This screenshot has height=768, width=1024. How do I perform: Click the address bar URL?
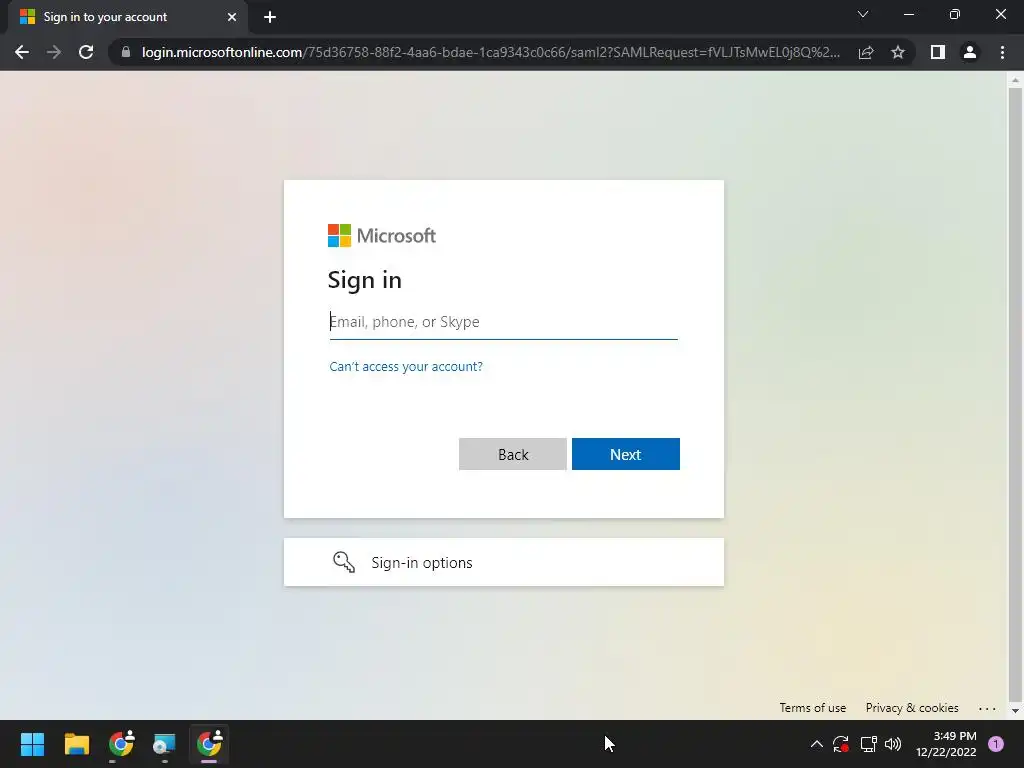490,52
